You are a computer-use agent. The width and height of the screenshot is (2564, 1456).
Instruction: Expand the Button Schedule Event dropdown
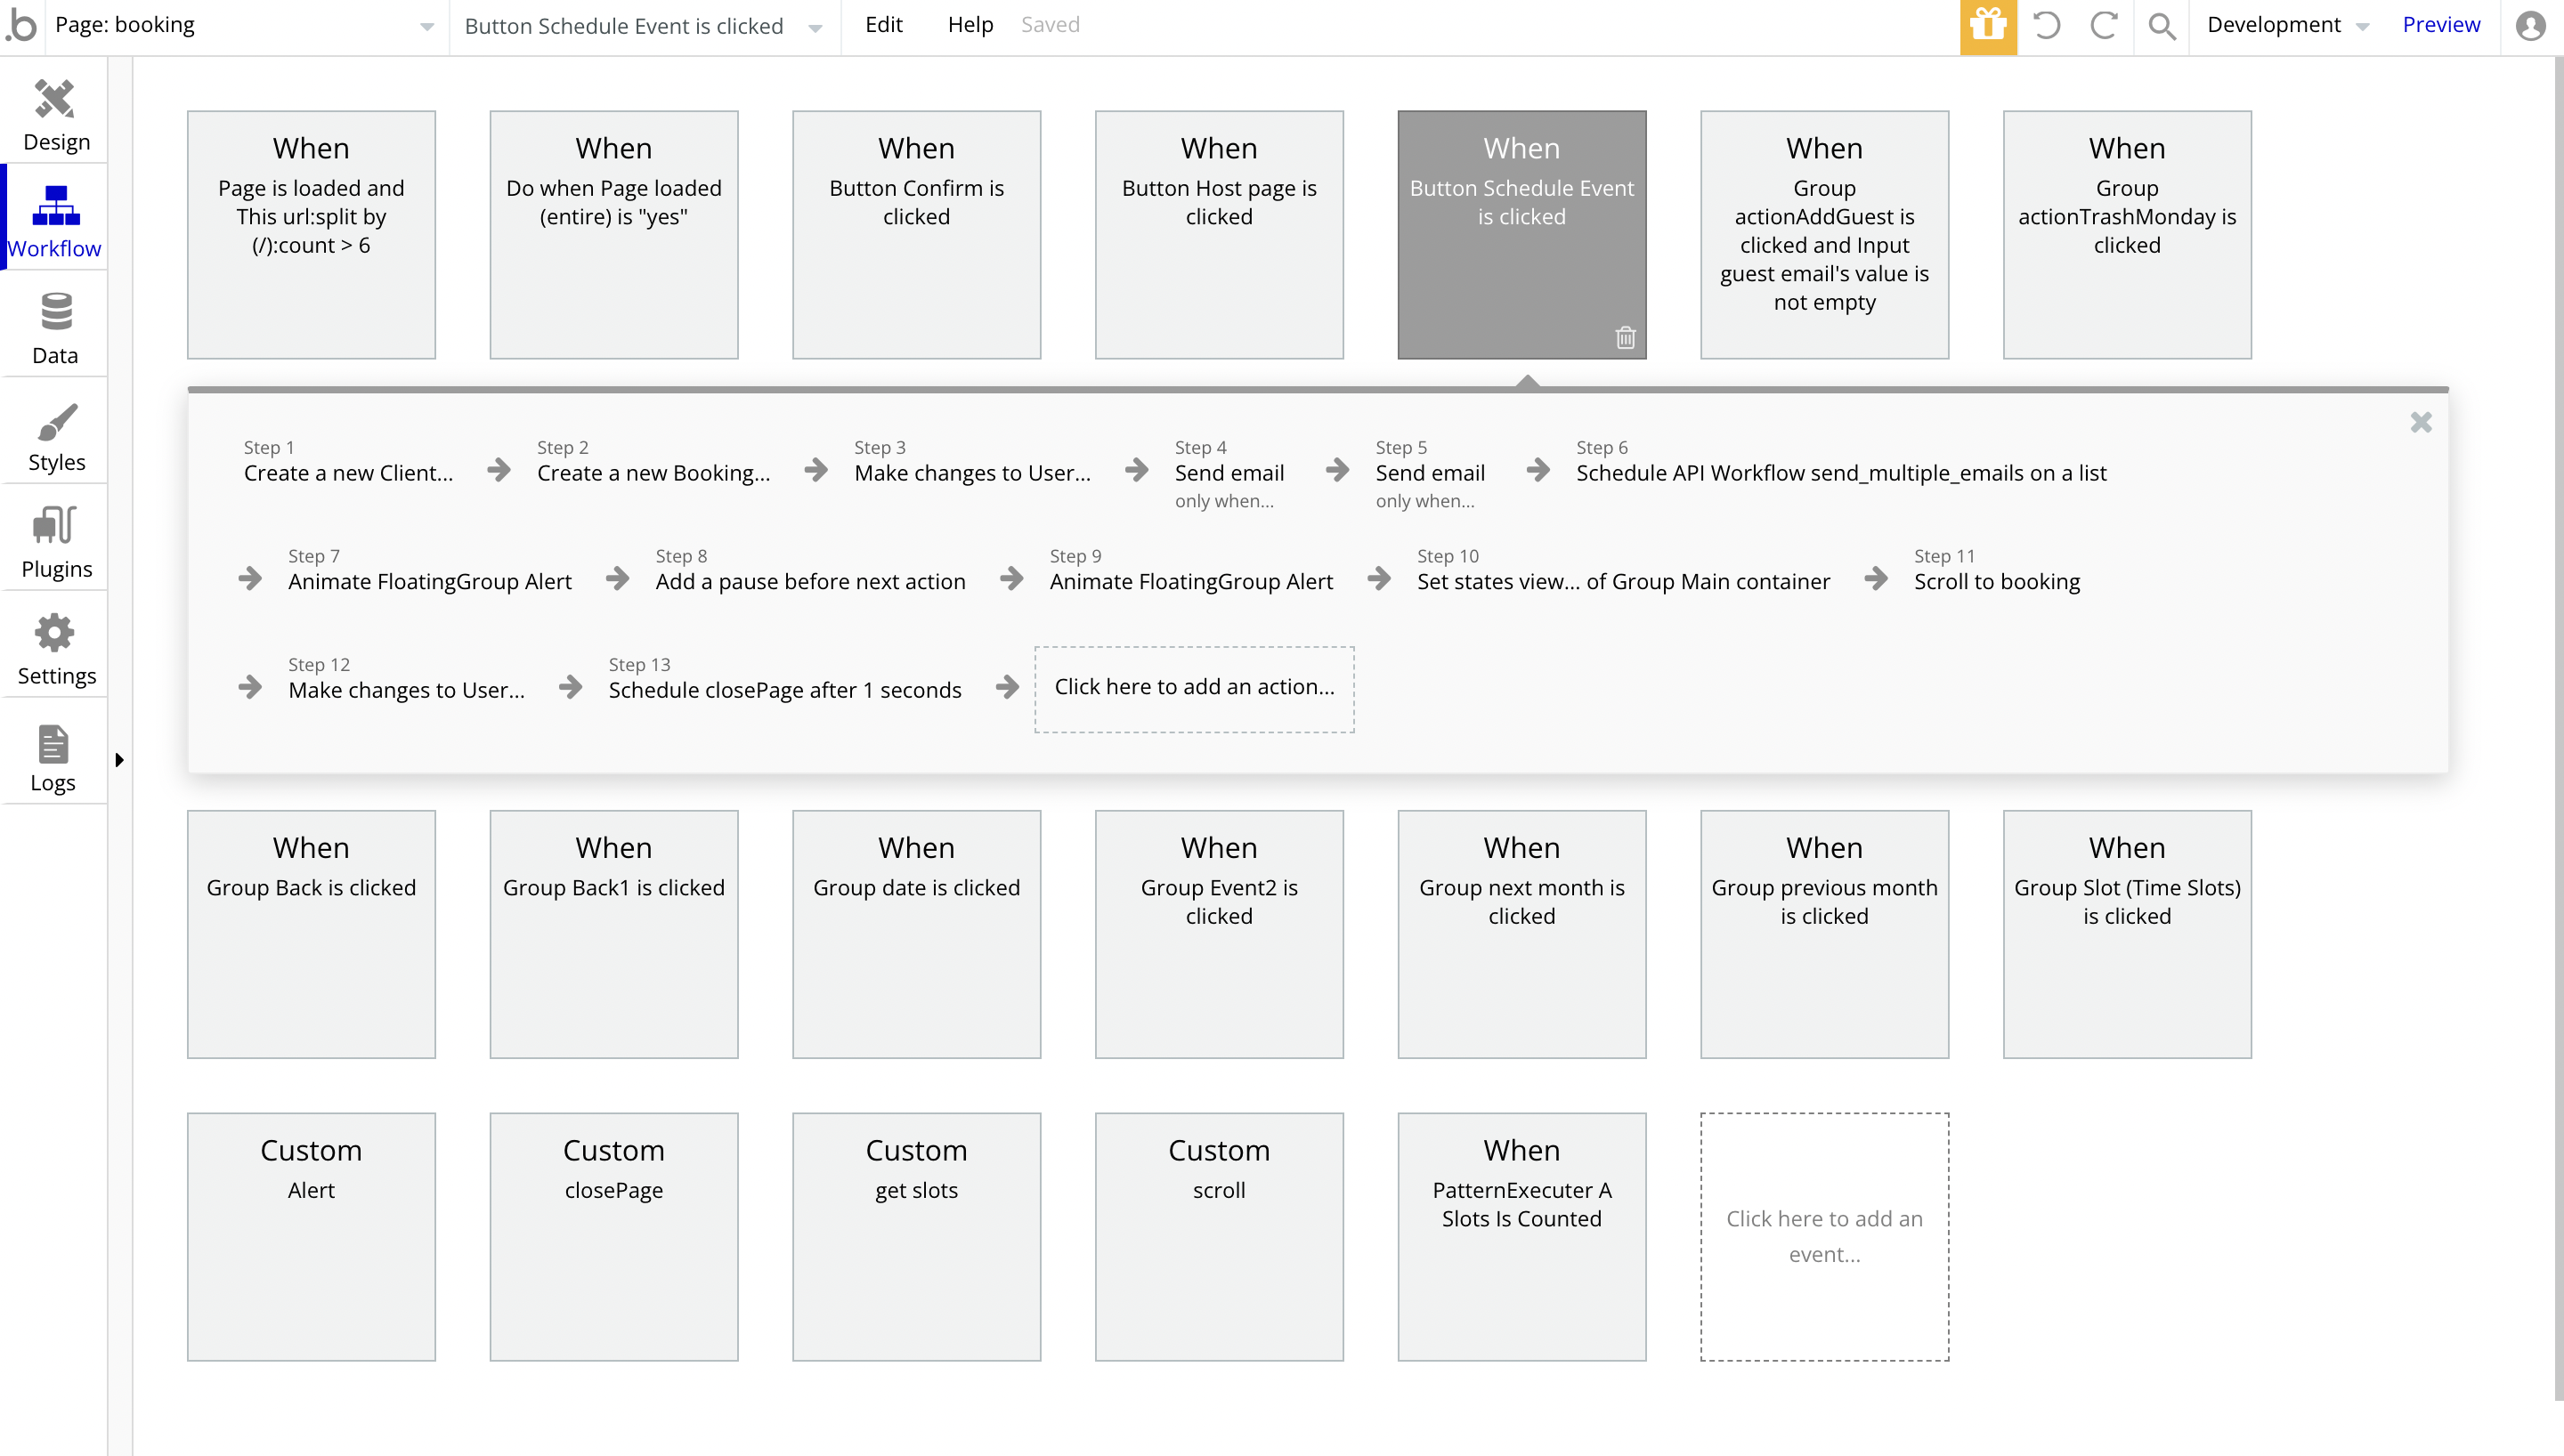point(815,27)
